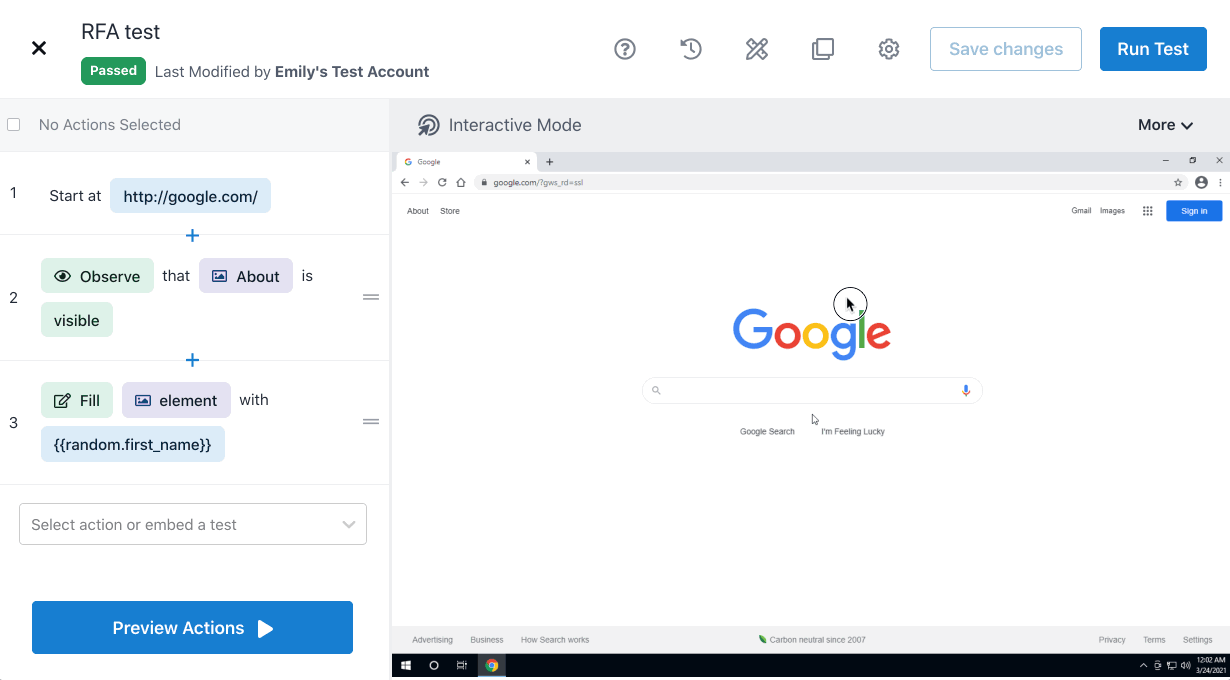Image resolution: width=1230 pixels, height=680 pixels.
Task: Open the tools cross-wrench-pencil icon
Action: tap(757, 49)
